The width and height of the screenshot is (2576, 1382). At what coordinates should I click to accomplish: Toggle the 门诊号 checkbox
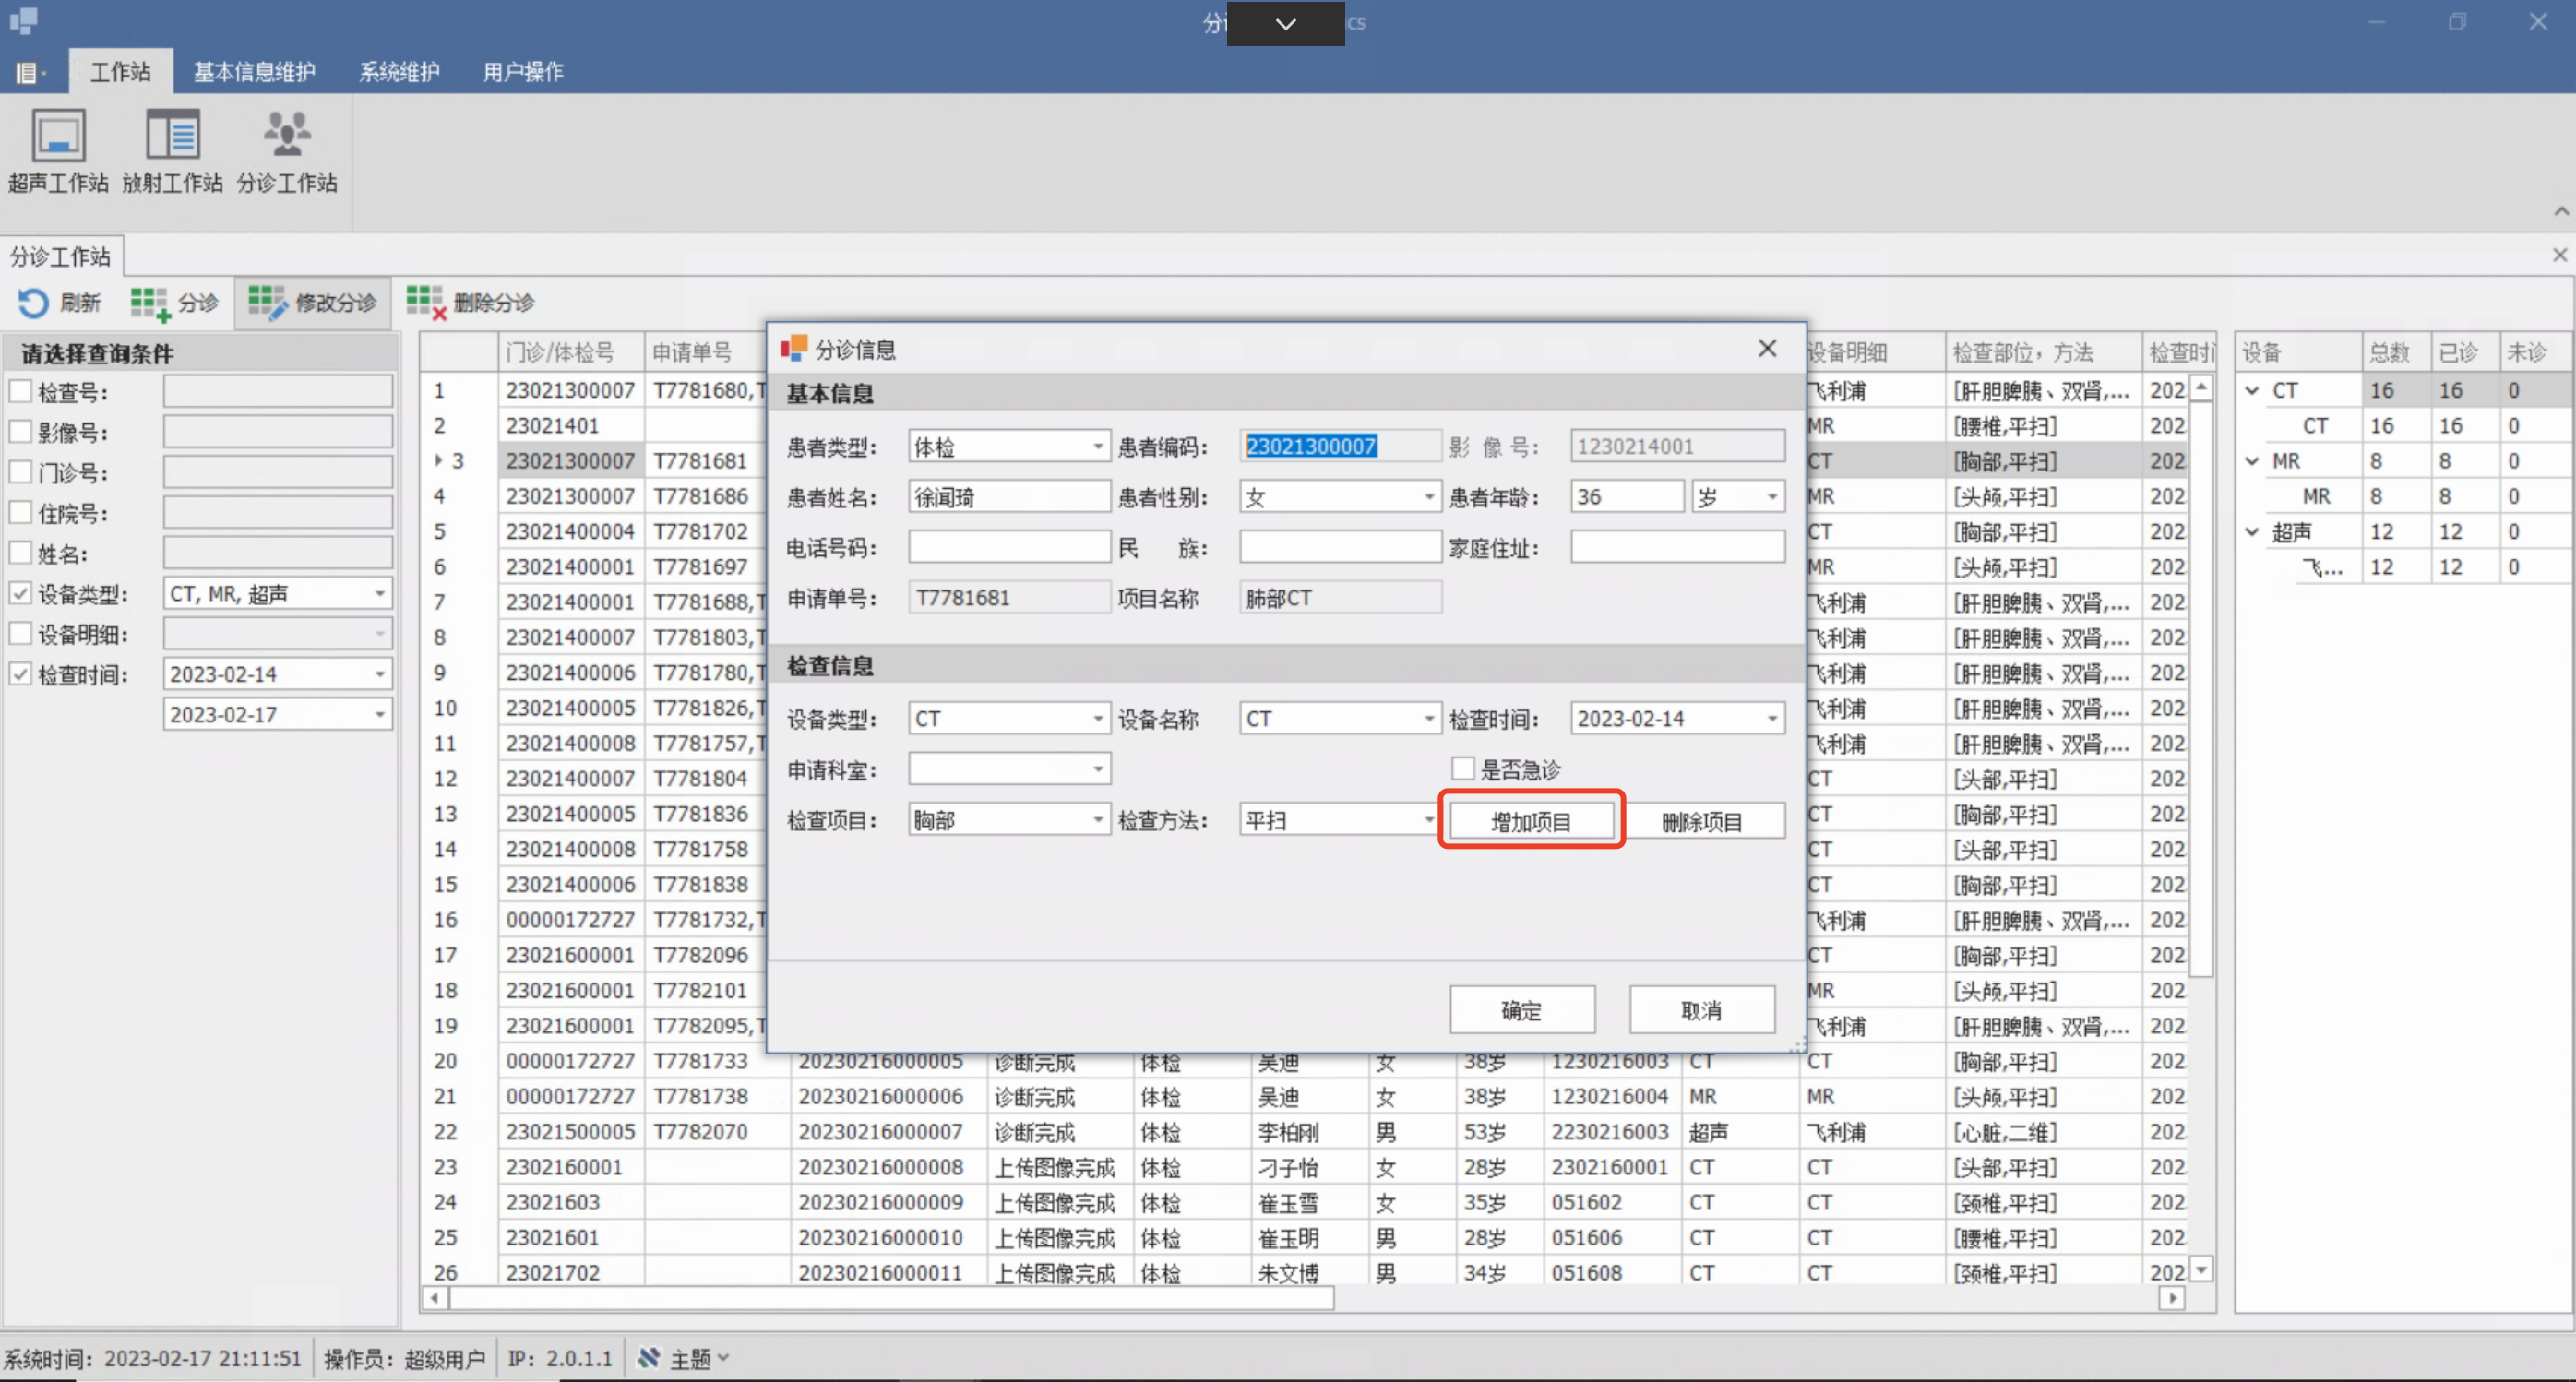tap(20, 472)
